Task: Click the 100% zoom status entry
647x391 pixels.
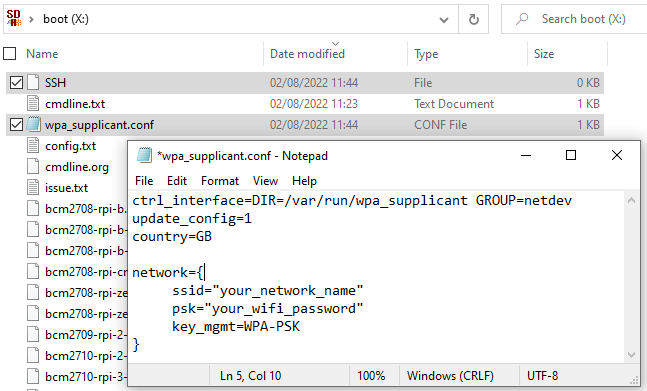Action: [x=371, y=376]
